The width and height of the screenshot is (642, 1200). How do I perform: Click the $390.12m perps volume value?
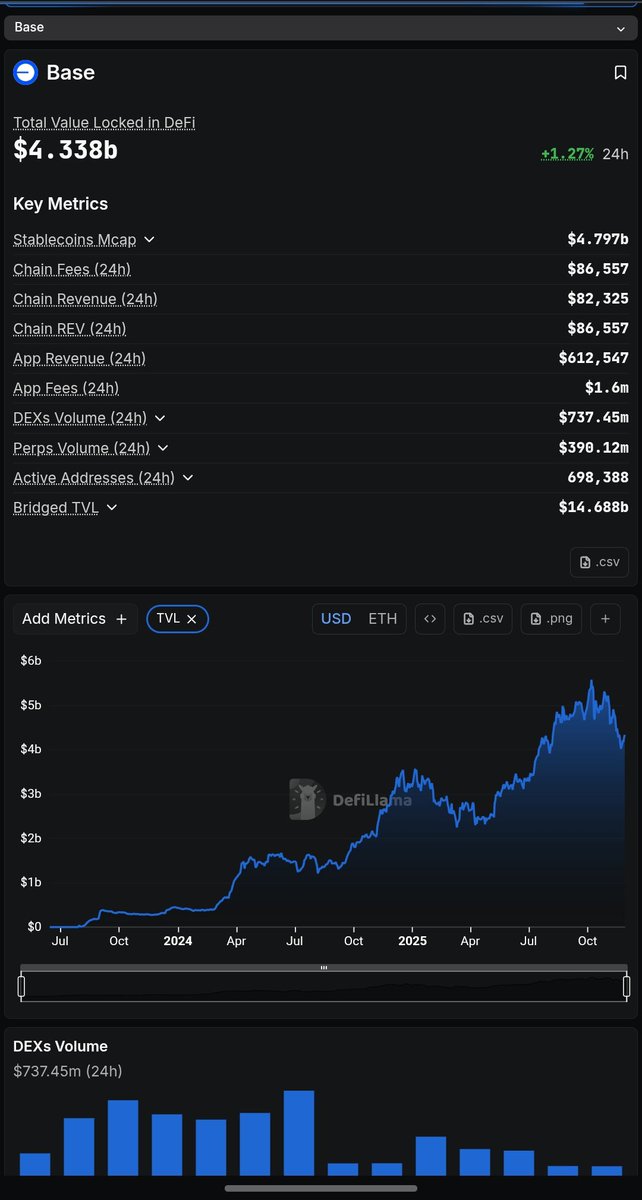pos(594,448)
